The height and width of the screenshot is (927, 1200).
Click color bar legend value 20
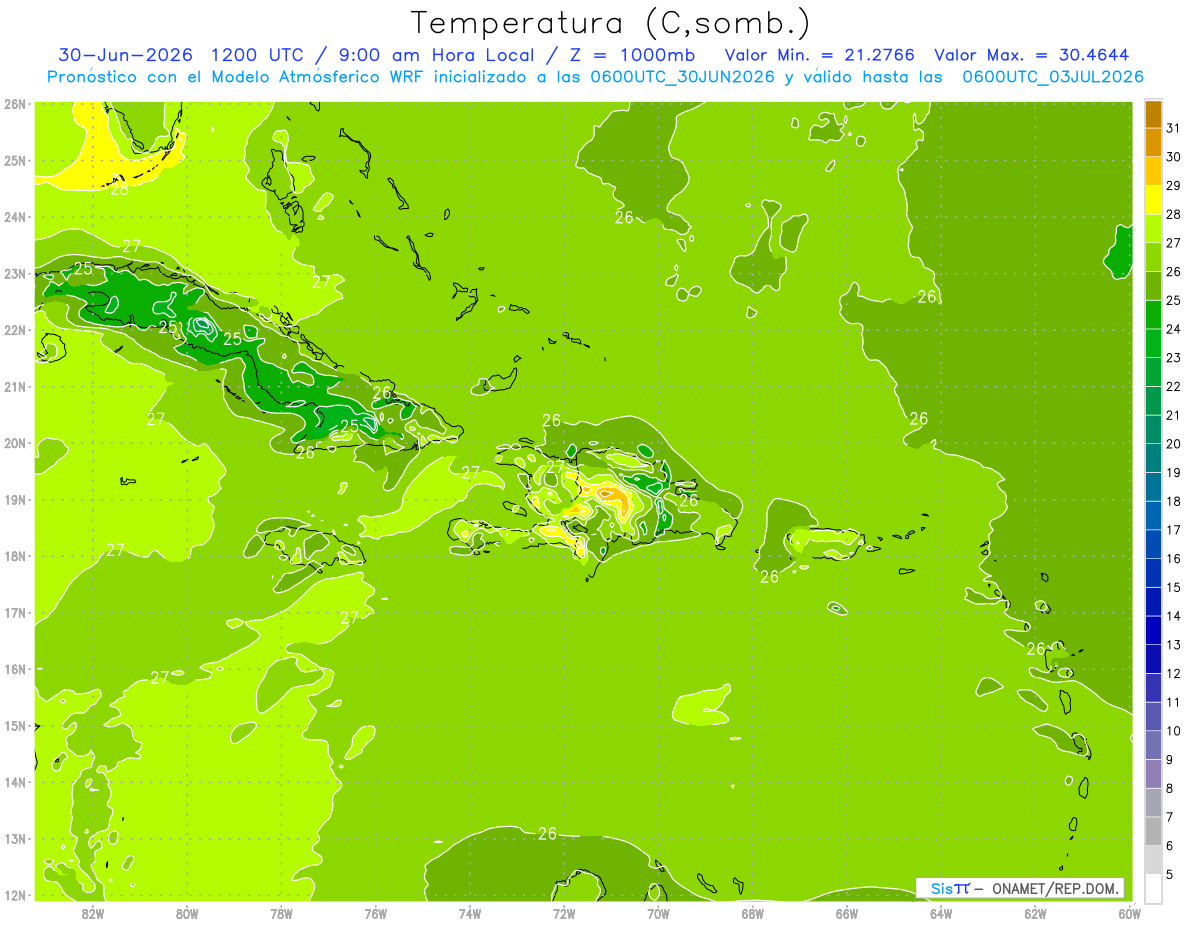pyautogui.click(x=1173, y=444)
